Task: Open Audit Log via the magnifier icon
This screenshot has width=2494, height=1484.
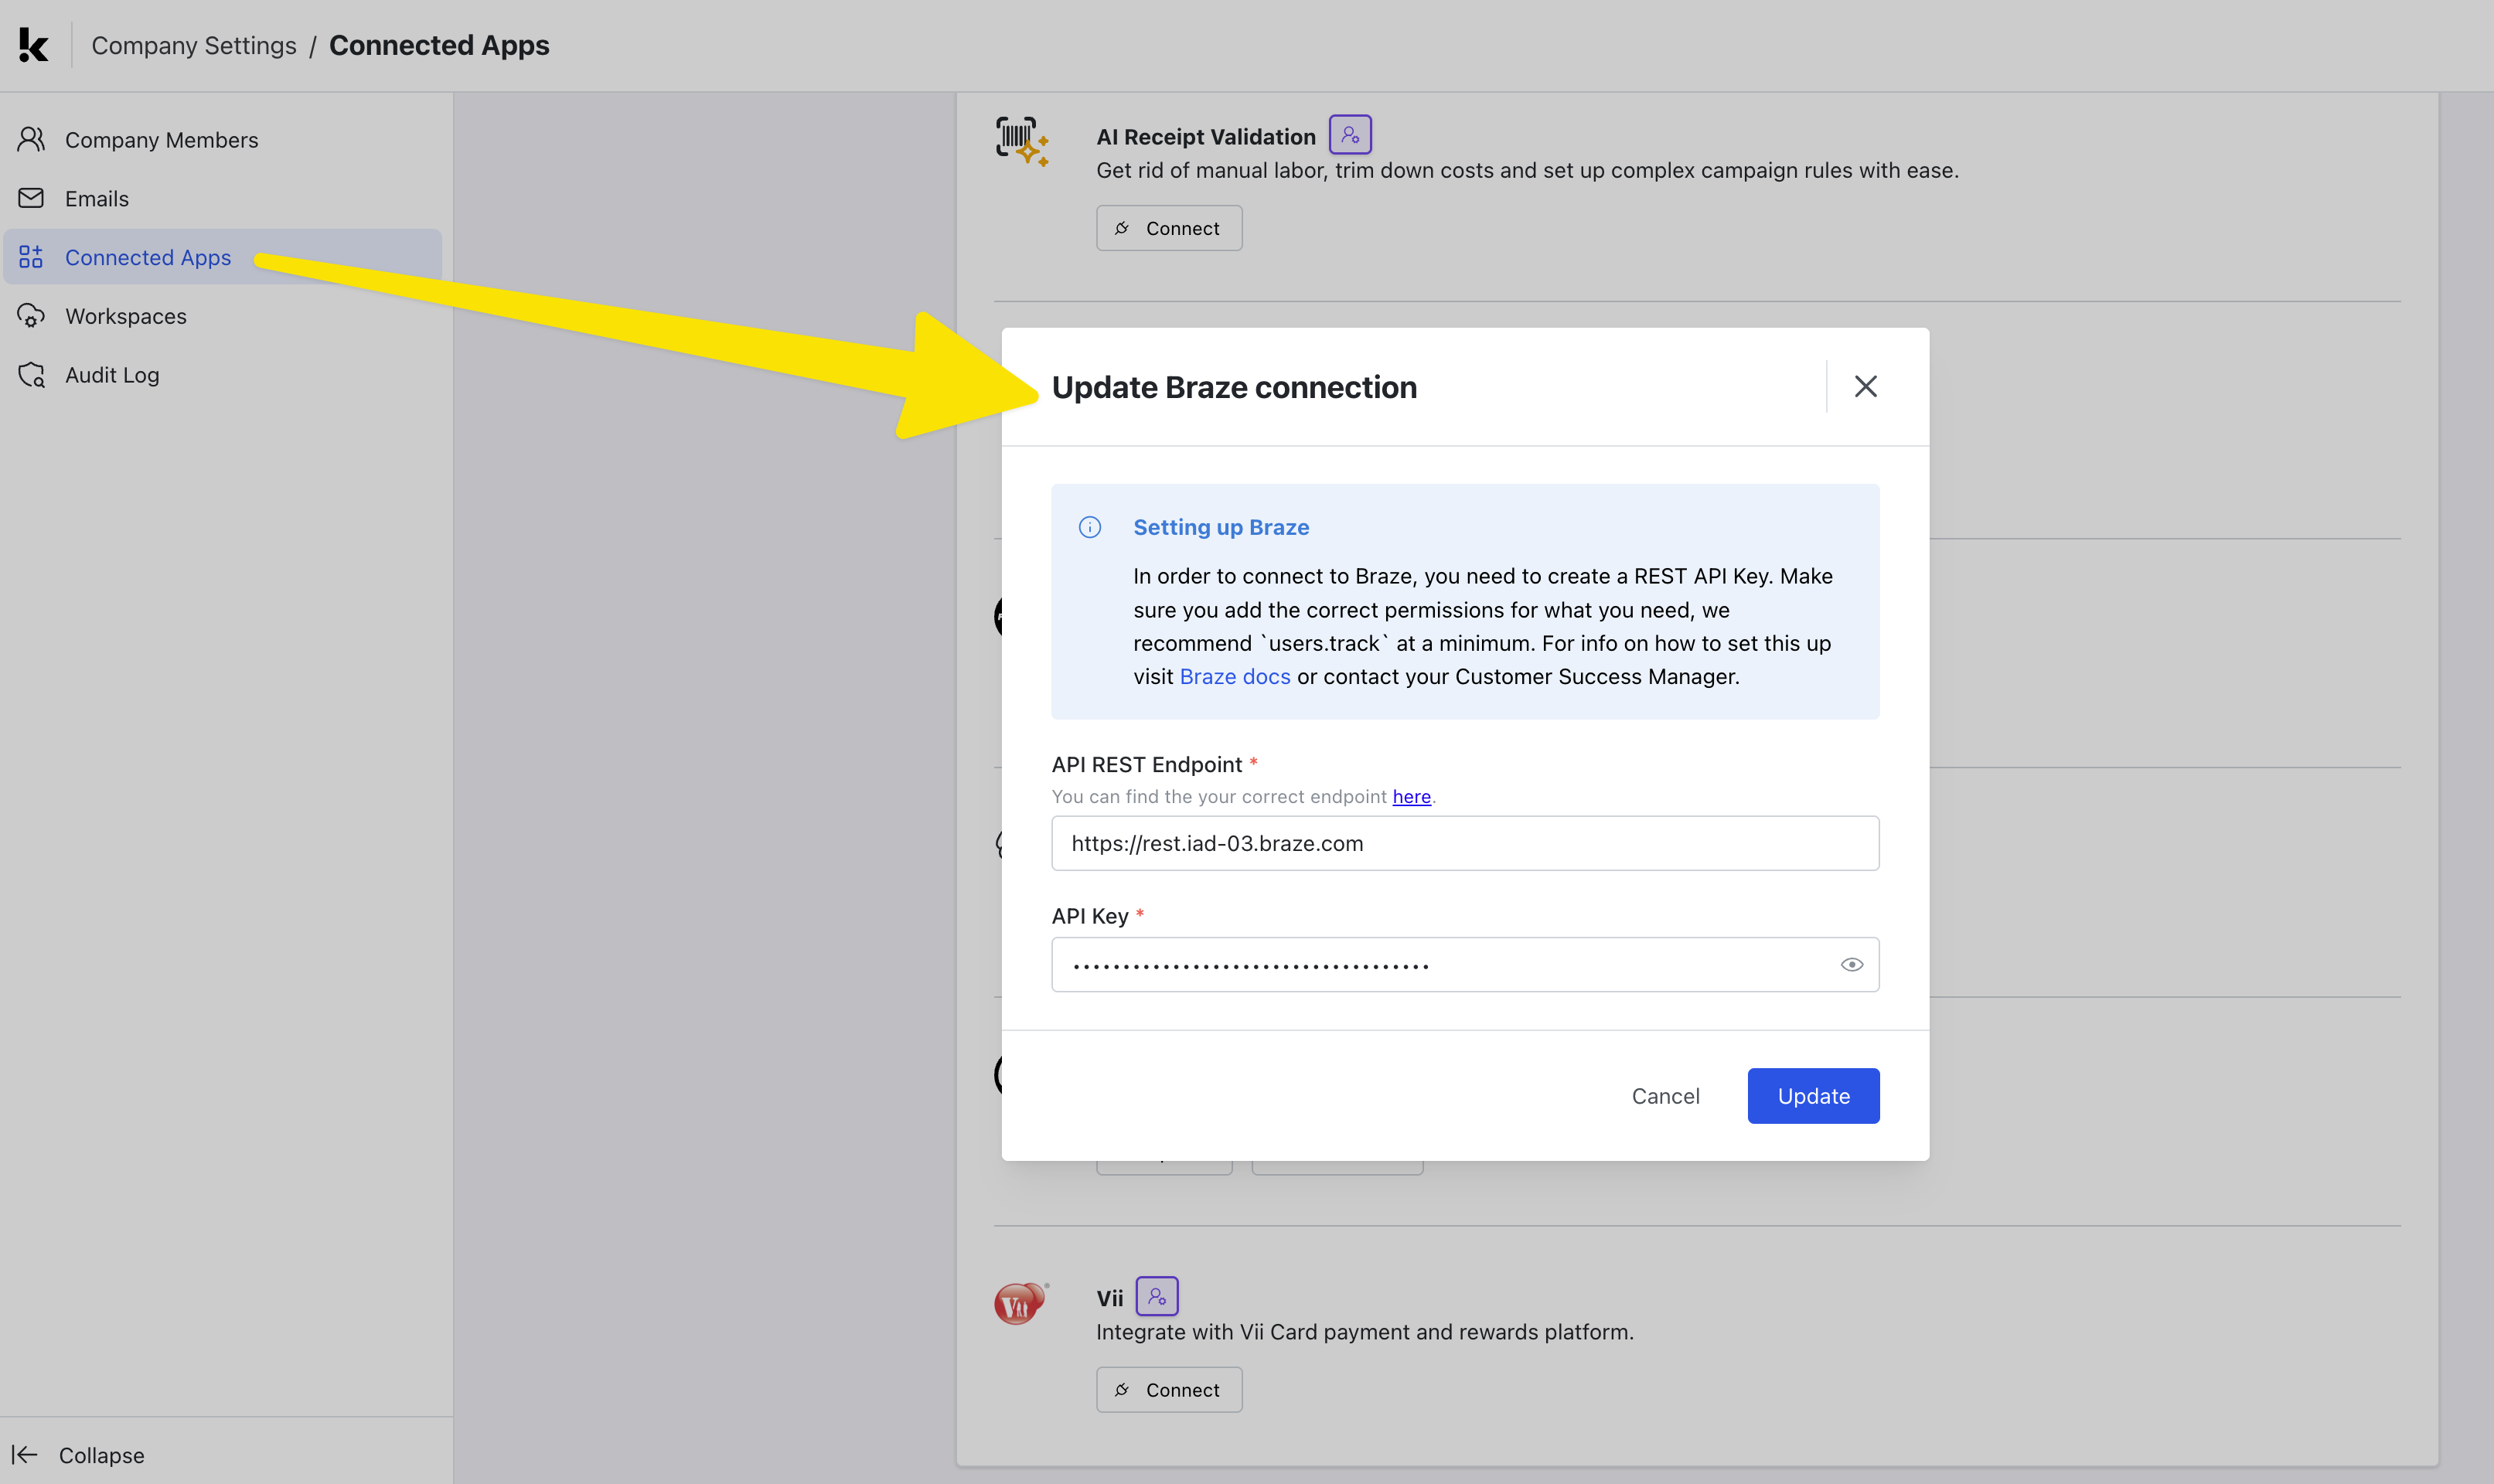Action: pyautogui.click(x=31, y=374)
